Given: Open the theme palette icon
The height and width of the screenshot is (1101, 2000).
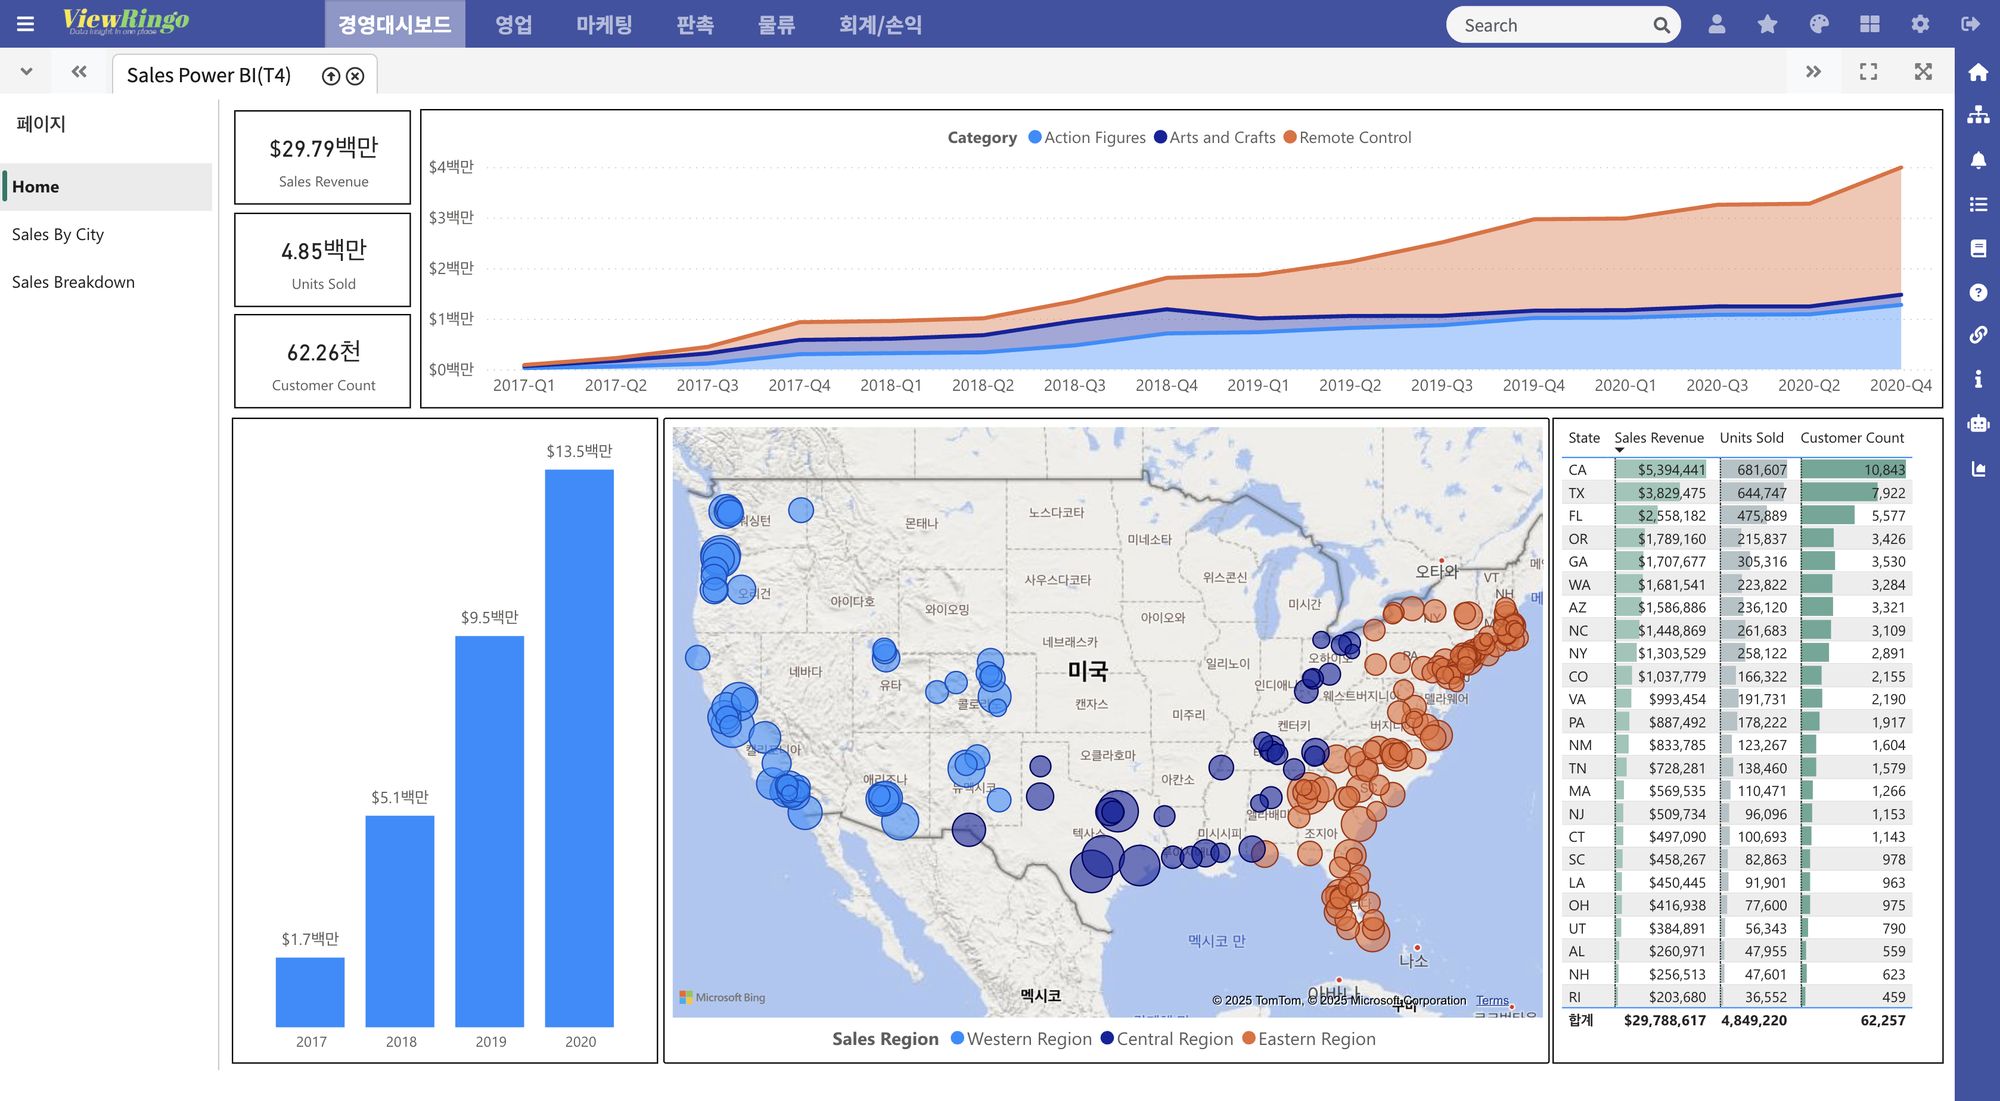Looking at the screenshot, I should click(1819, 24).
